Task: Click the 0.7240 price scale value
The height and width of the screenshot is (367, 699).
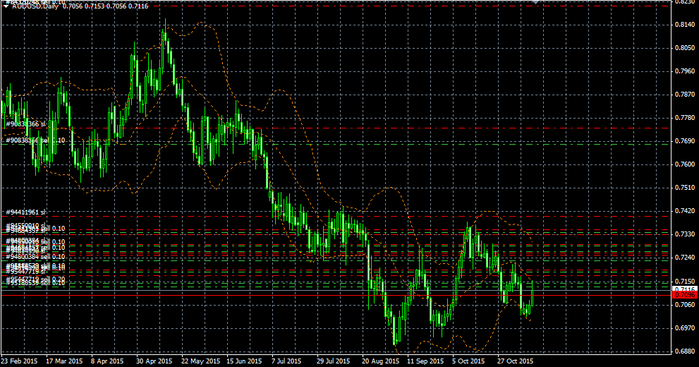Action: point(685,258)
